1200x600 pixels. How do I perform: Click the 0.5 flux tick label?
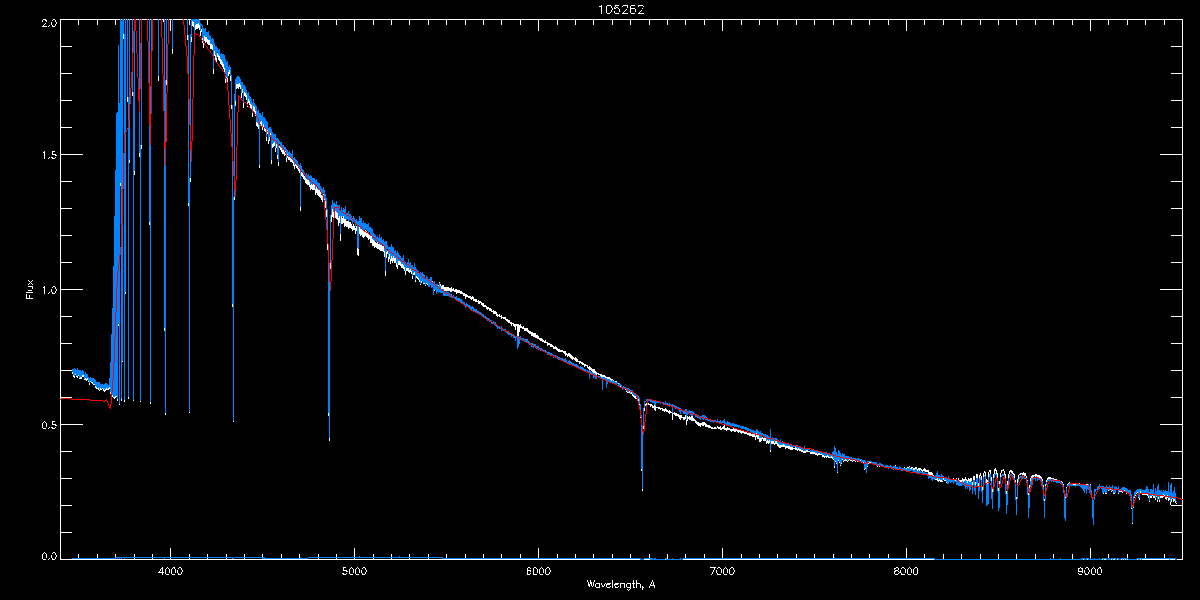48,424
